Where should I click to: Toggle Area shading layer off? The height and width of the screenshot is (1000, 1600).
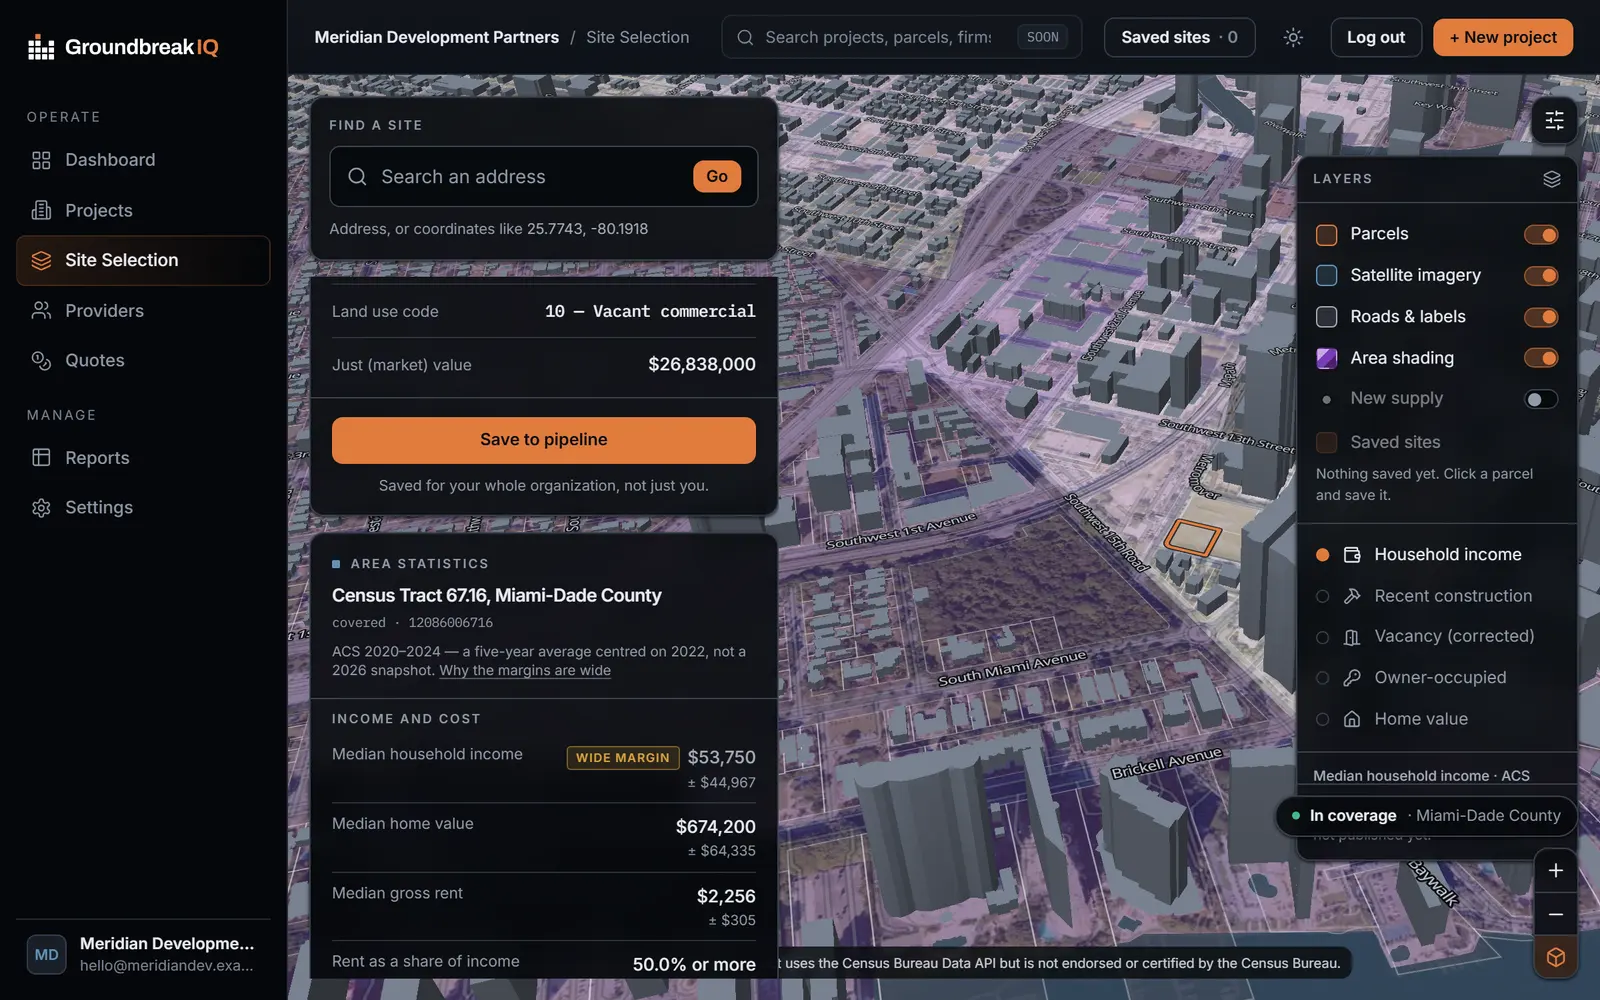point(1540,358)
